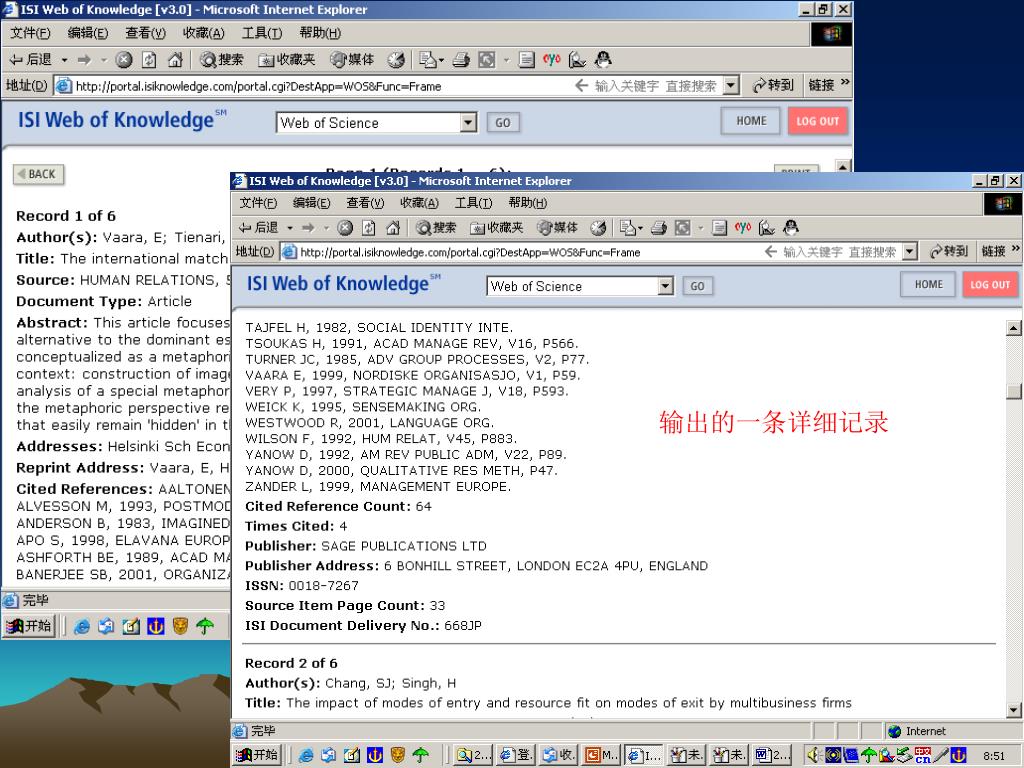Expand Web of Science dropdown in back window

pos(468,123)
